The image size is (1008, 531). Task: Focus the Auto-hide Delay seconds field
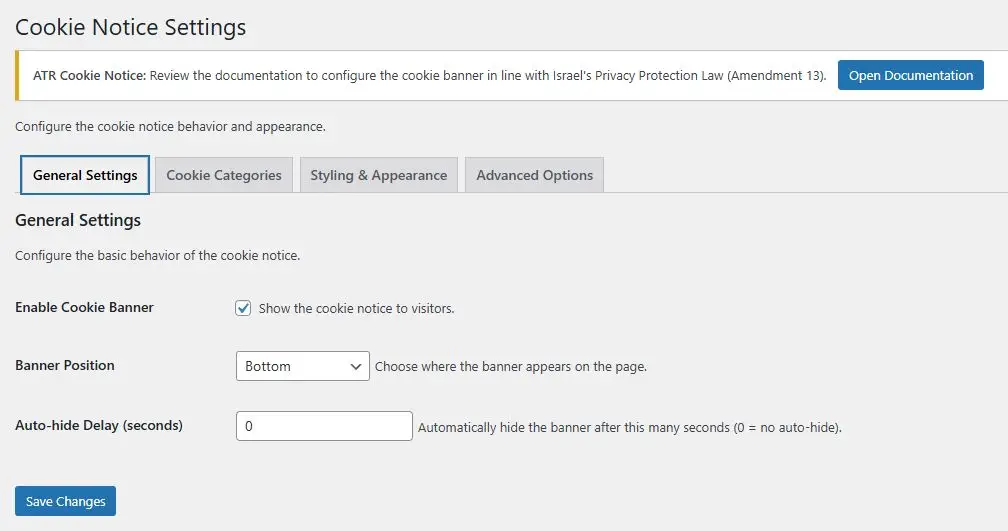324,426
